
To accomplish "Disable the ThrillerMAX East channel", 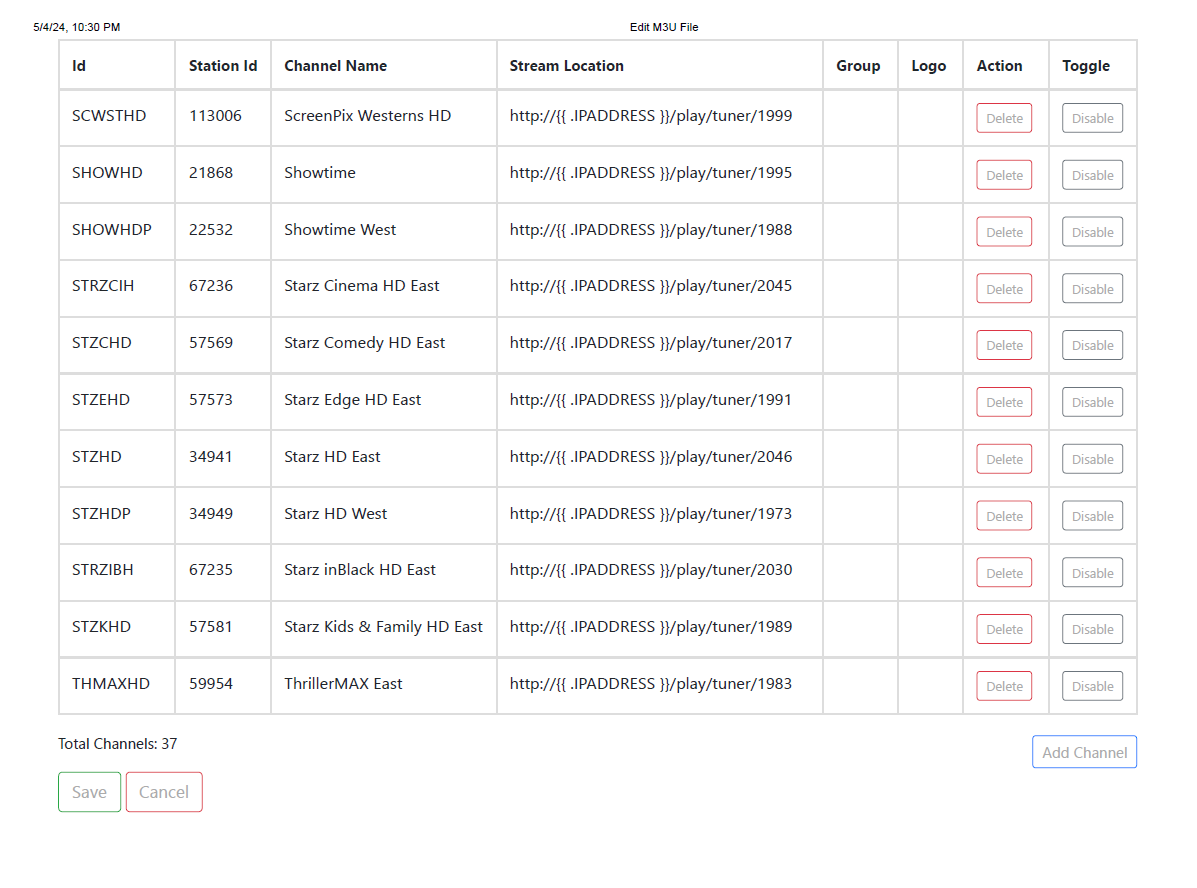I will pos(1092,686).
